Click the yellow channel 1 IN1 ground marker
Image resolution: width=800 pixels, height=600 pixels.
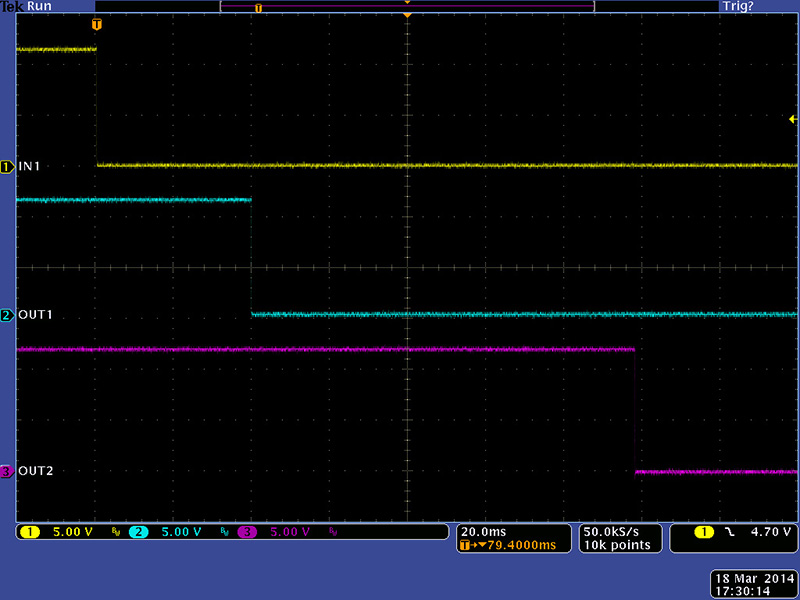click(x=7, y=166)
